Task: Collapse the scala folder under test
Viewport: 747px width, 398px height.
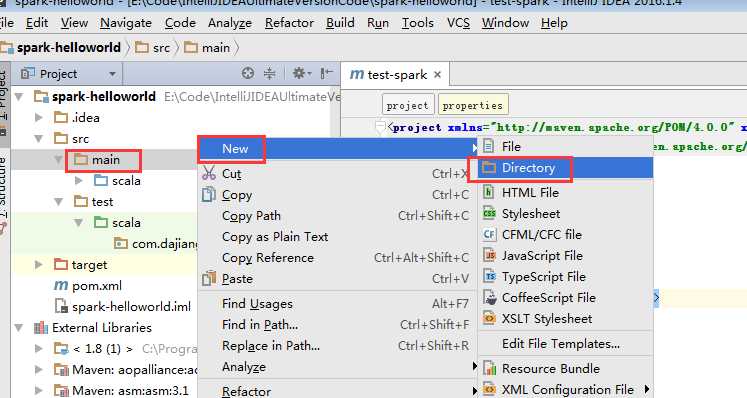Action: pos(79,223)
